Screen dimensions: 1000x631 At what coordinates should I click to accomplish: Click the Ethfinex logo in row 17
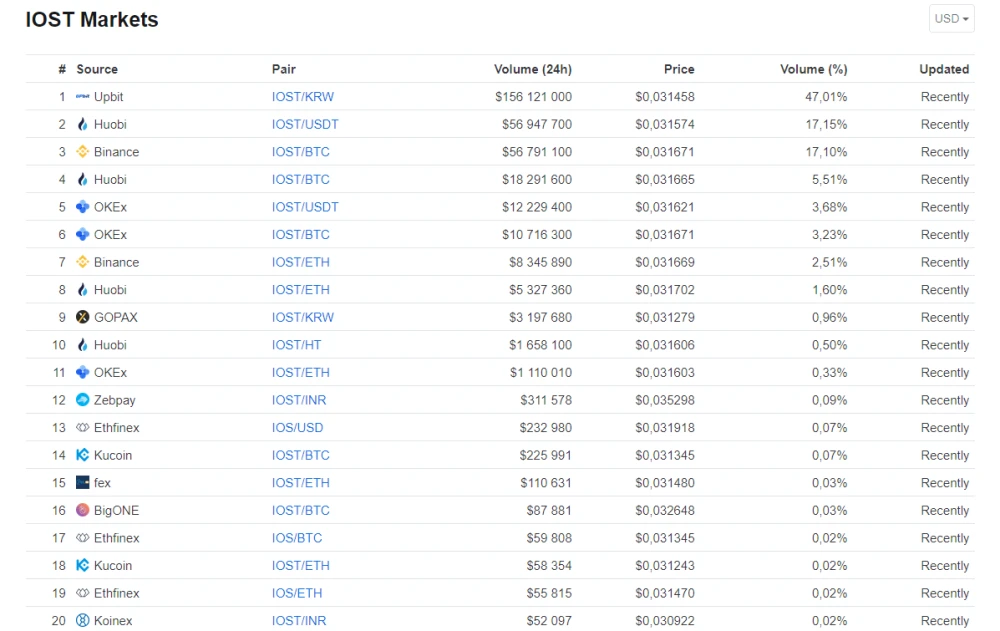(x=82, y=538)
